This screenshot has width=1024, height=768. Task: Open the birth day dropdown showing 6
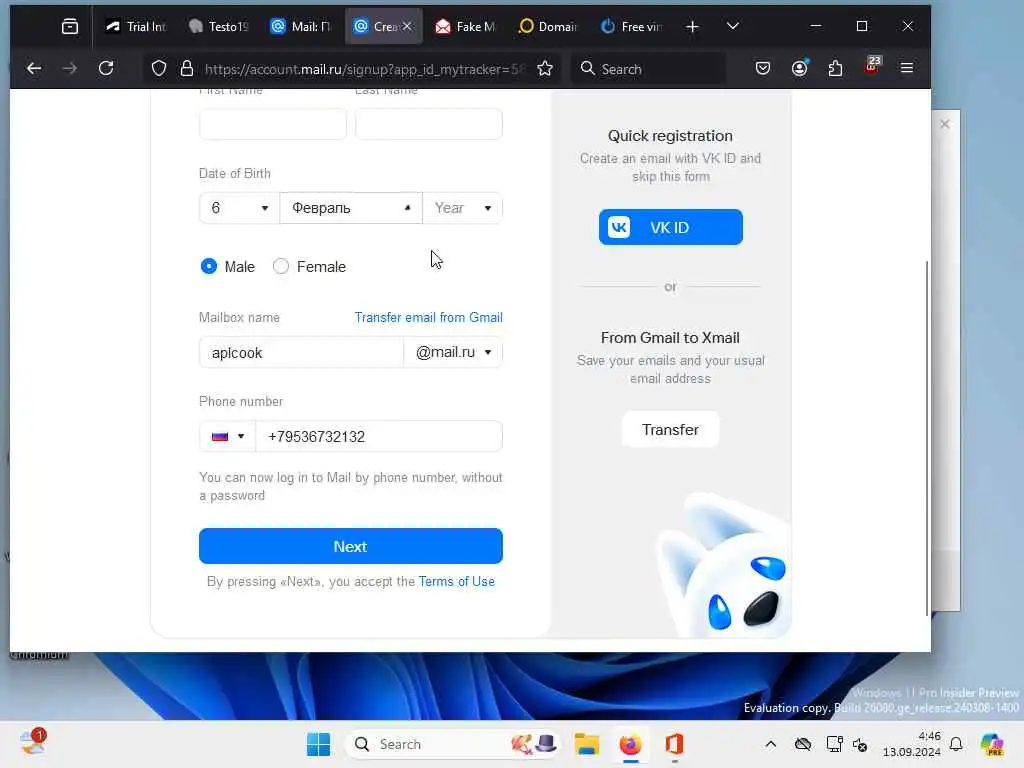(239, 208)
